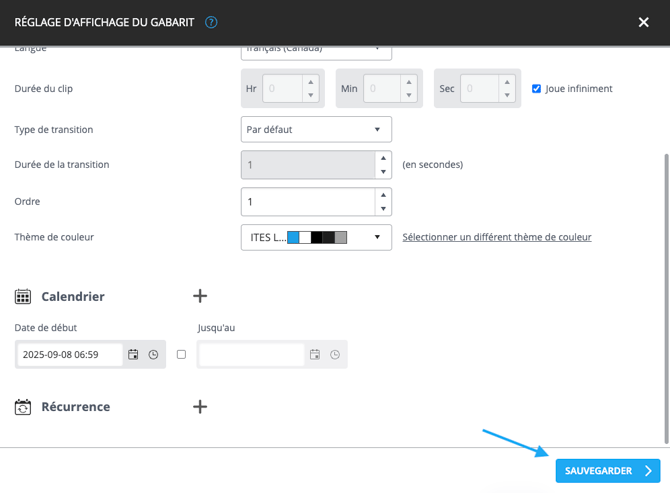
Task: Click the Date de début text field
Action: [70, 354]
